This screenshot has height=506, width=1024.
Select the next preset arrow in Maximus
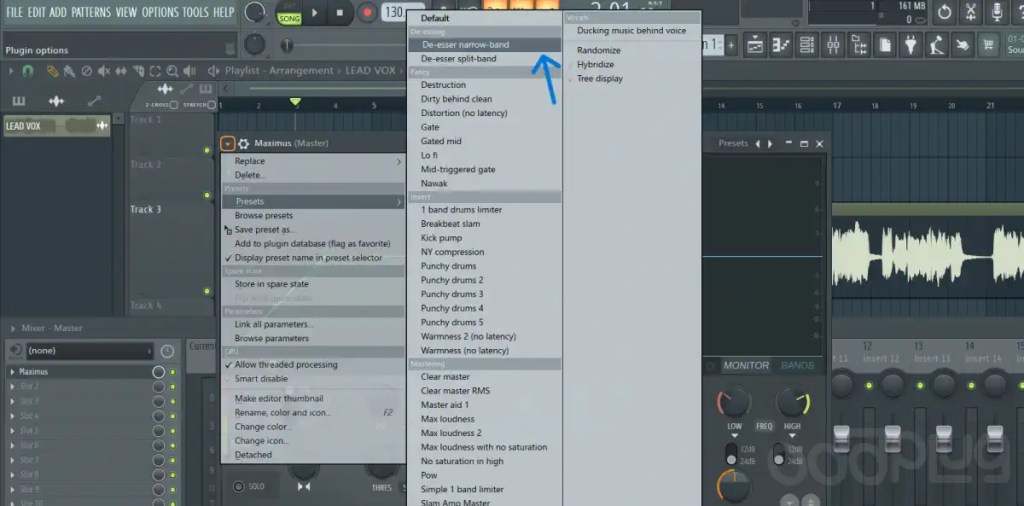pyautogui.click(x=770, y=144)
